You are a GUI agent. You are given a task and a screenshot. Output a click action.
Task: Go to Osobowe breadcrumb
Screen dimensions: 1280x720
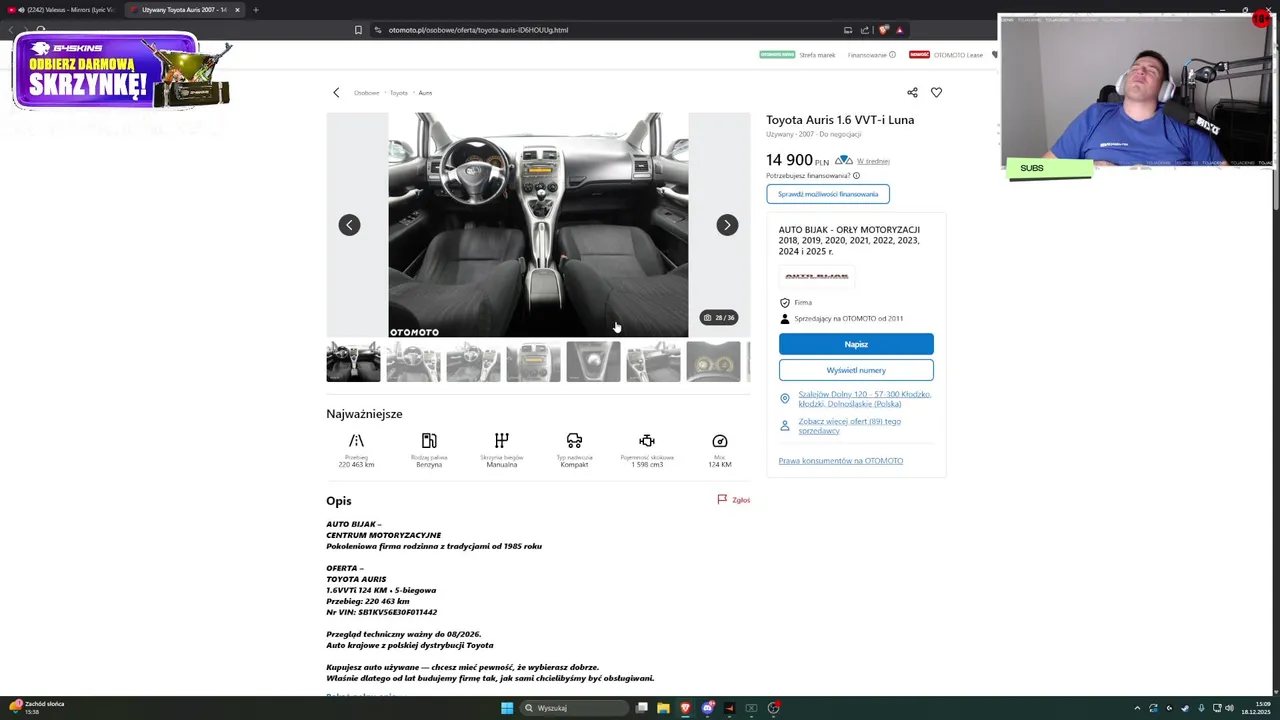point(366,93)
